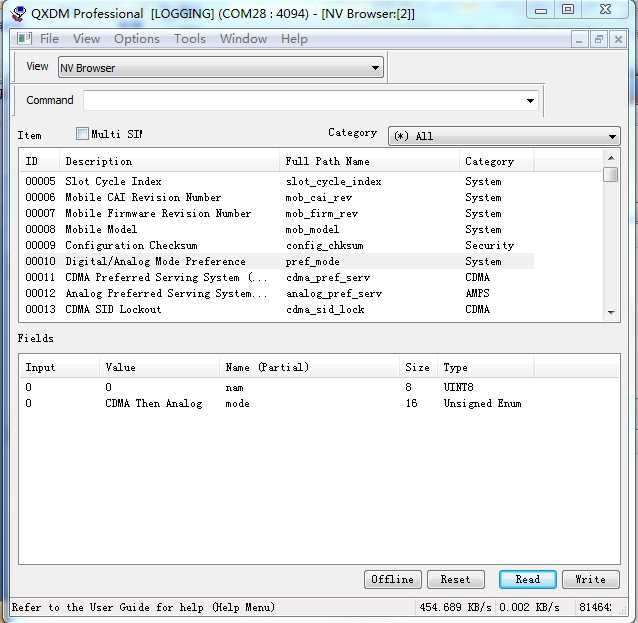The width and height of the screenshot is (638, 623).
Task: Open the Command dropdown arrow
Action: [530, 101]
